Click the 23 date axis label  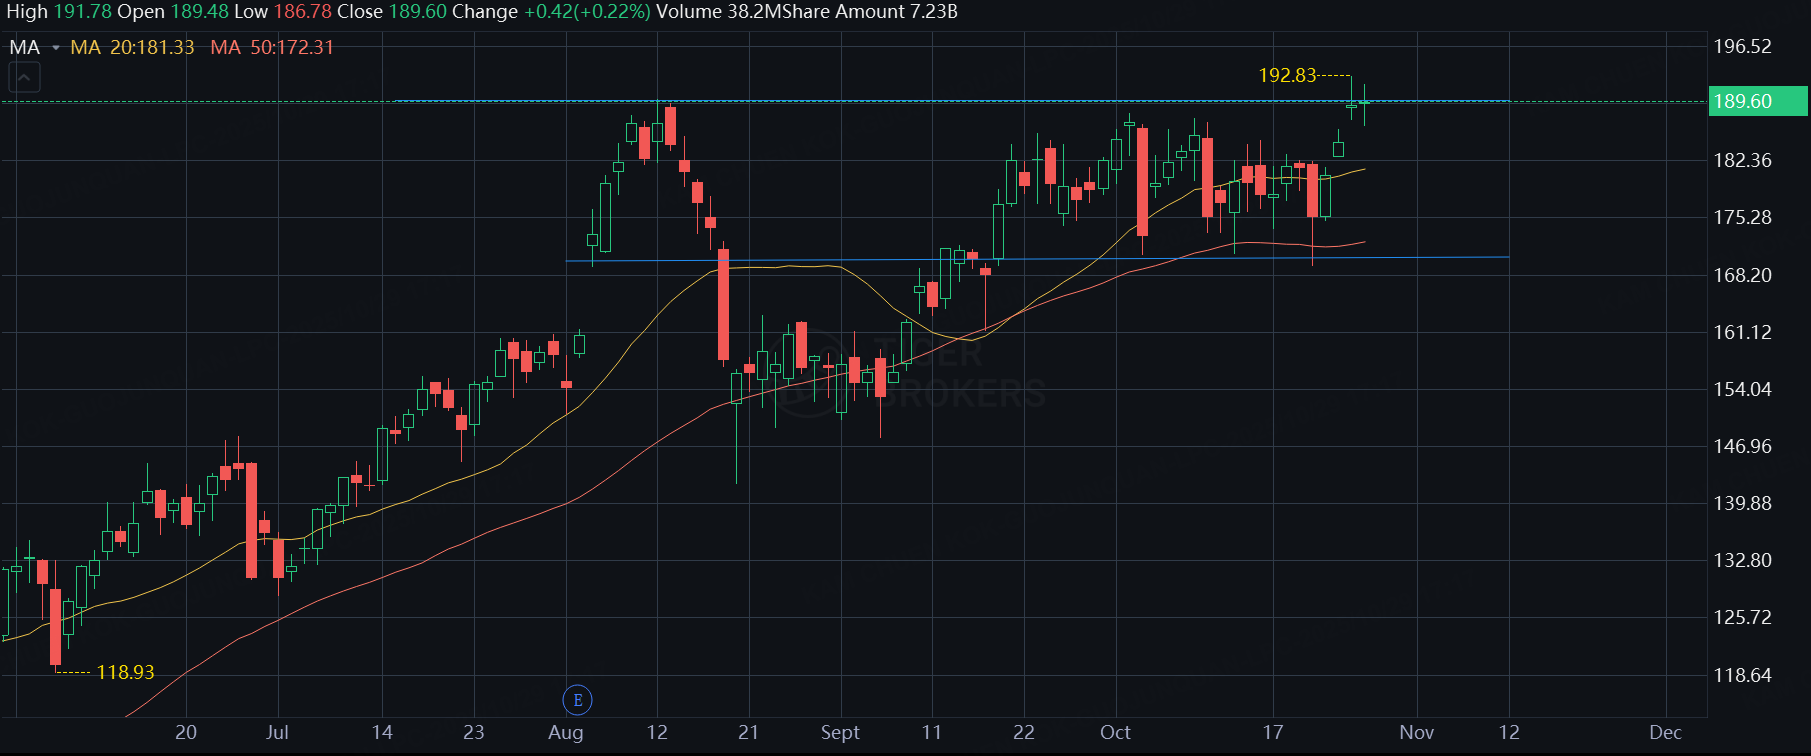point(473,732)
